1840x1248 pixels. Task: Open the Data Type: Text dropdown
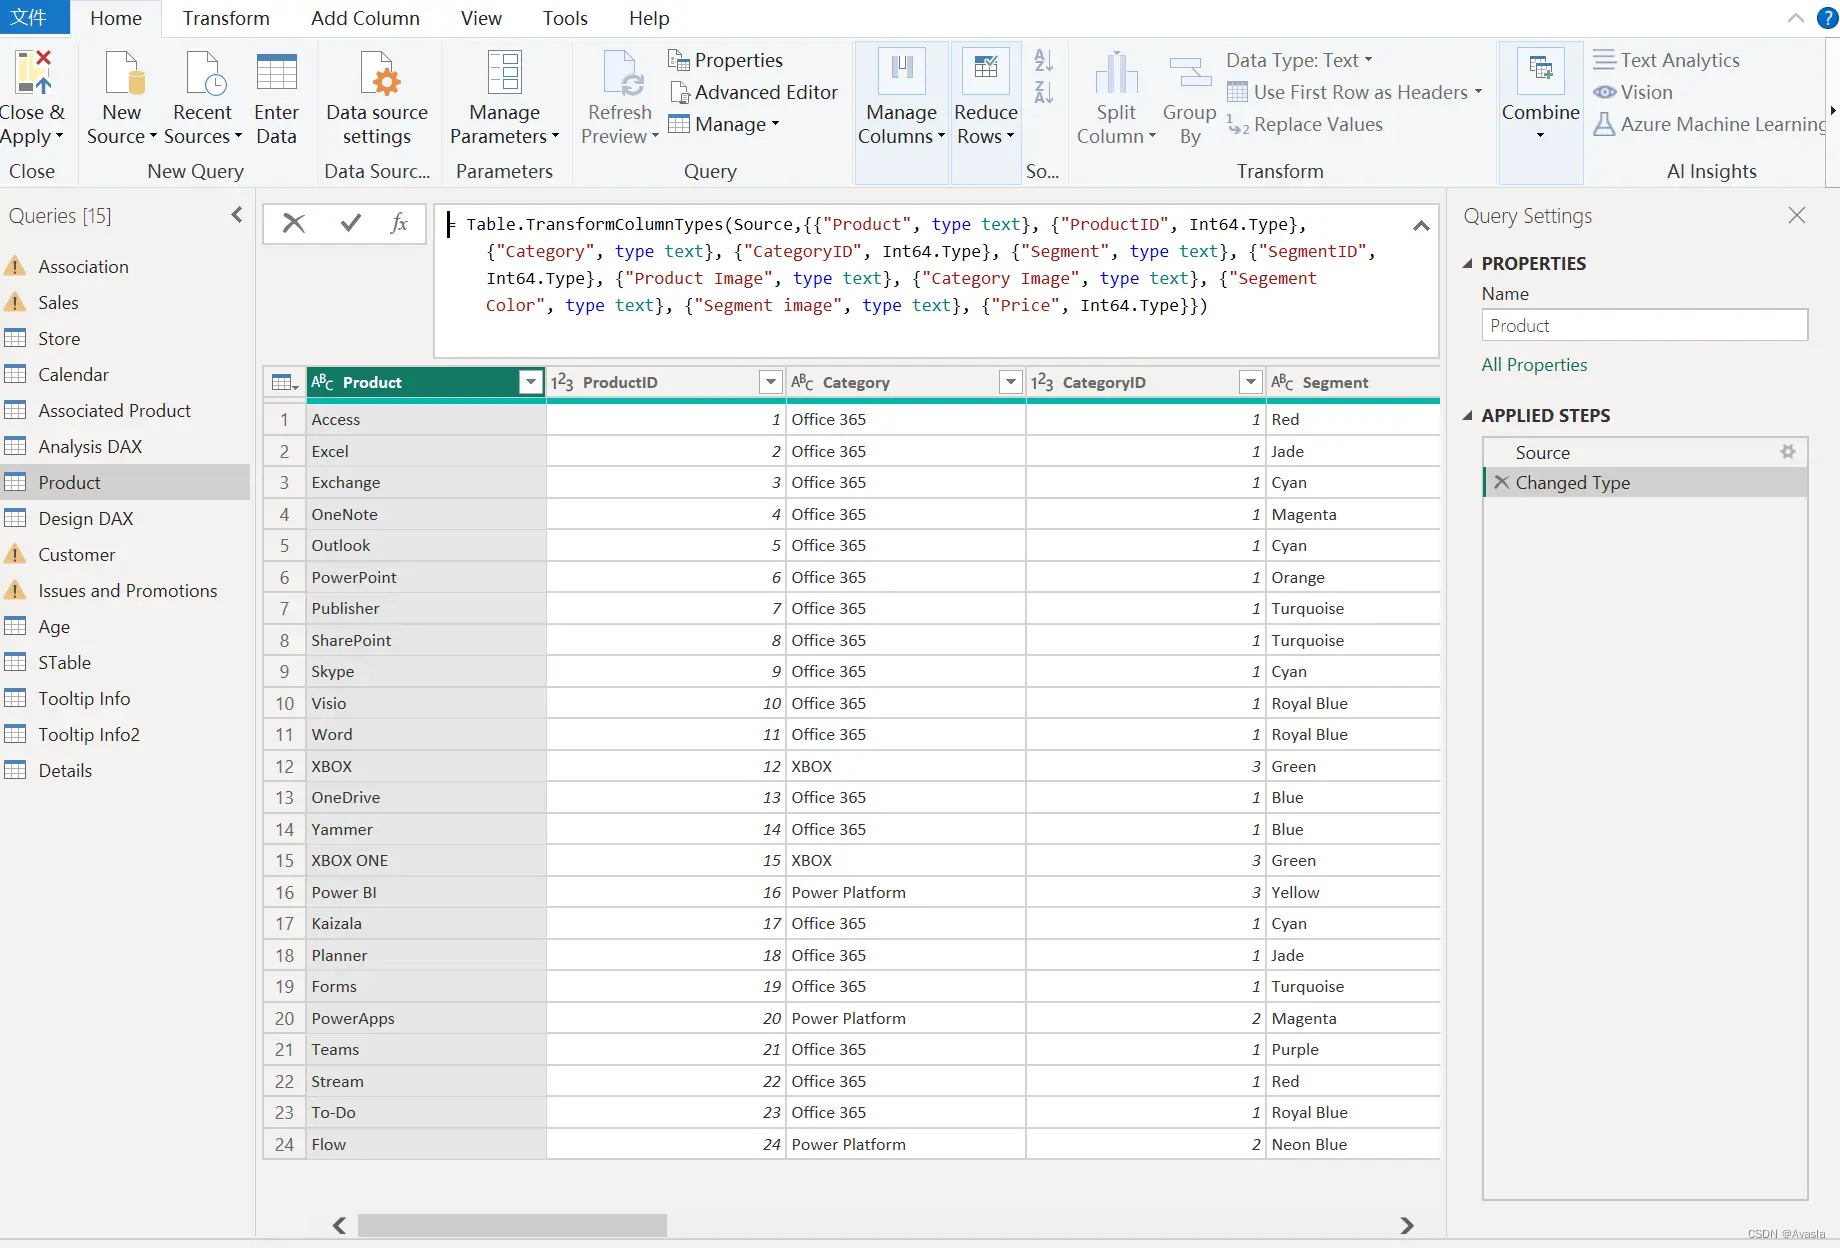tap(1300, 60)
